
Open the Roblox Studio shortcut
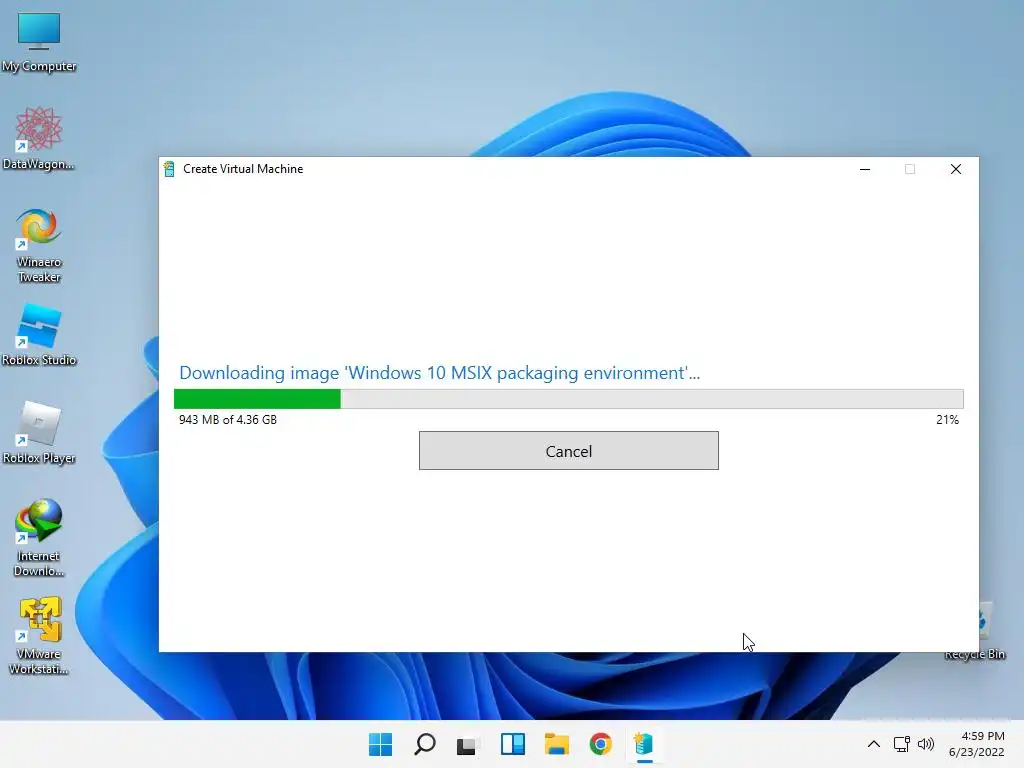39,335
